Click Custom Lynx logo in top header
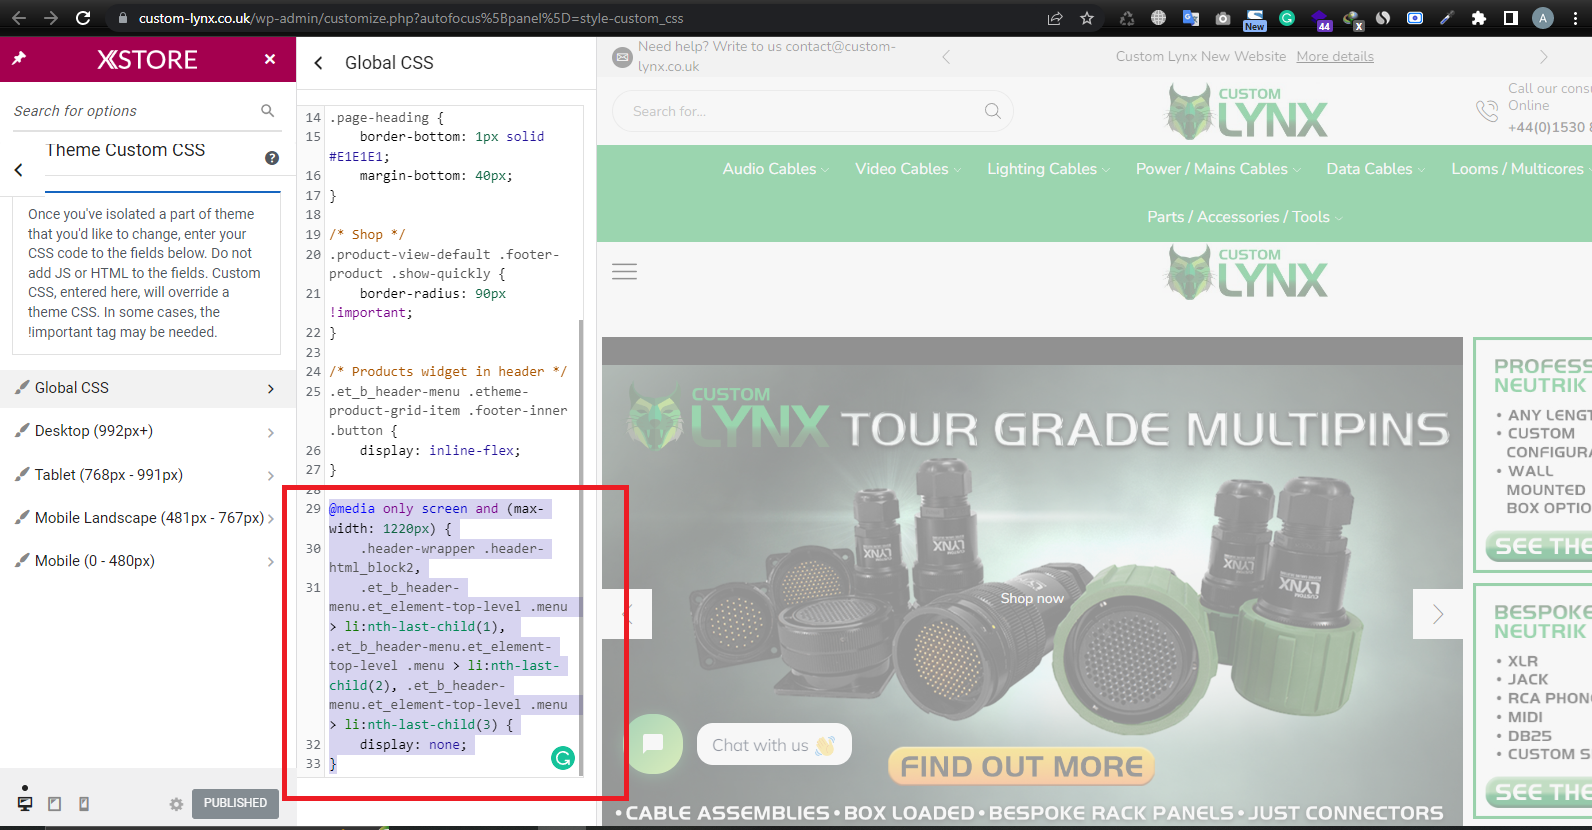Viewport: 1592px width, 830px height. (x=1245, y=111)
